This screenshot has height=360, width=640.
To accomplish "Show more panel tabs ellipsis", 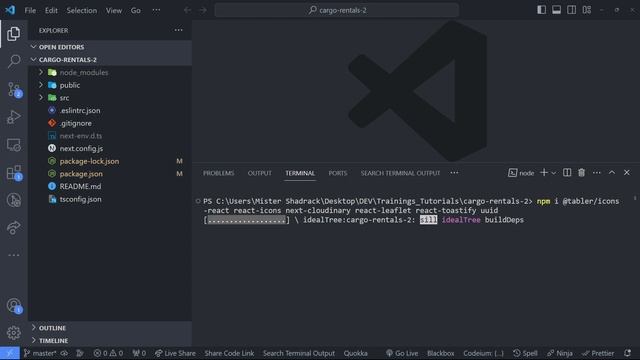I will pyautogui.click(x=454, y=173).
